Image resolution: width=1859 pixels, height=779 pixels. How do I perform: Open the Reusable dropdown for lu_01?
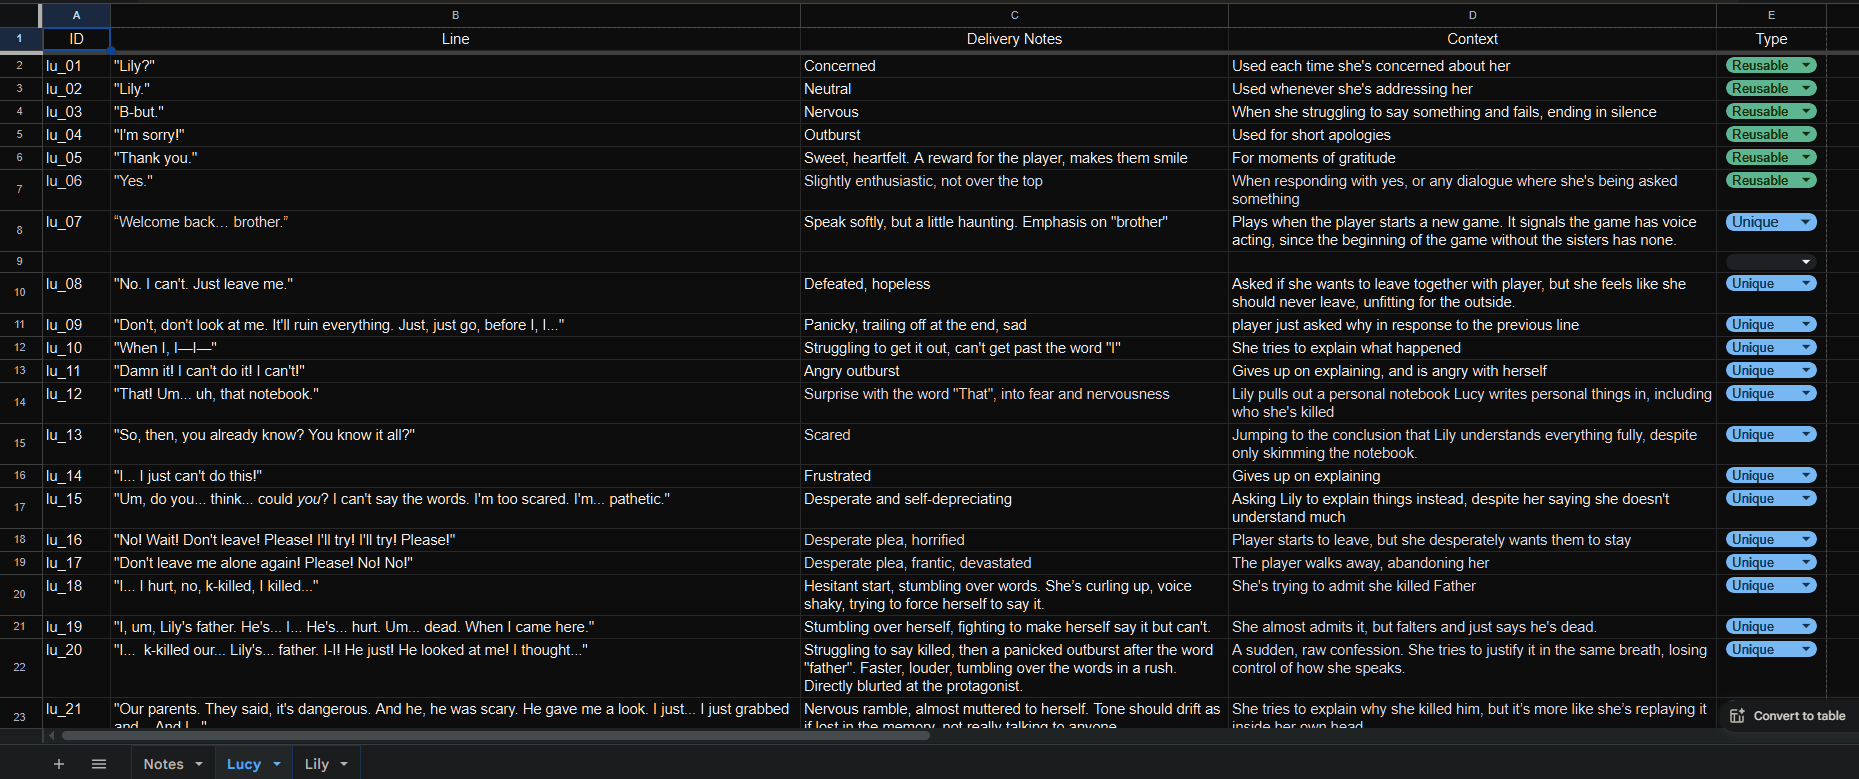click(1806, 66)
